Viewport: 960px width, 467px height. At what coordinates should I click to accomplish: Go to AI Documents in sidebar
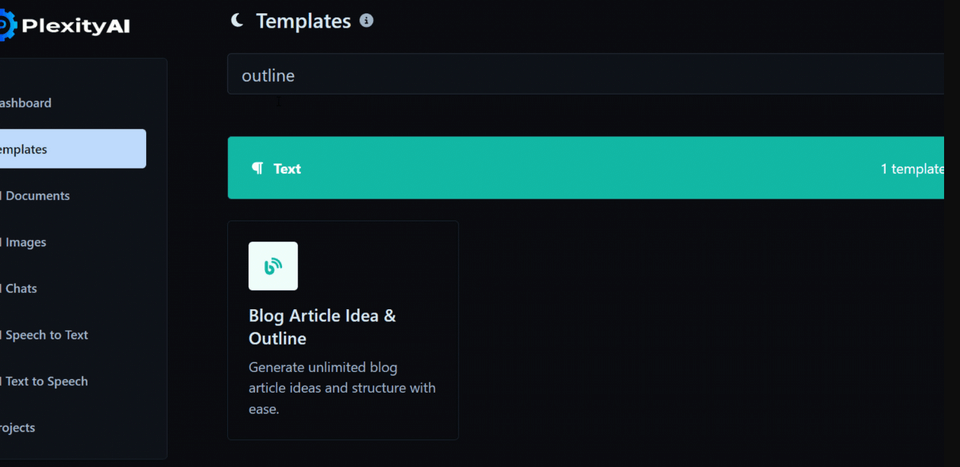(x=36, y=196)
